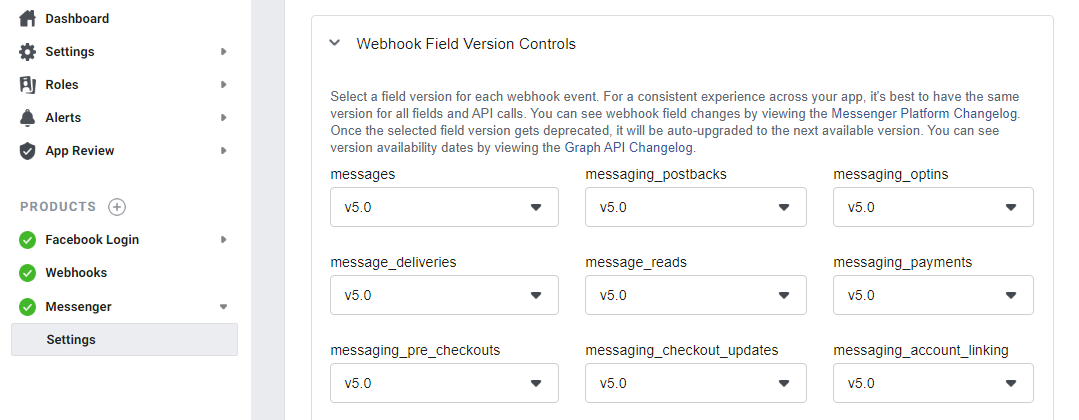1079x420 pixels.
Task: Add a product with the plus icon
Action: 117,207
